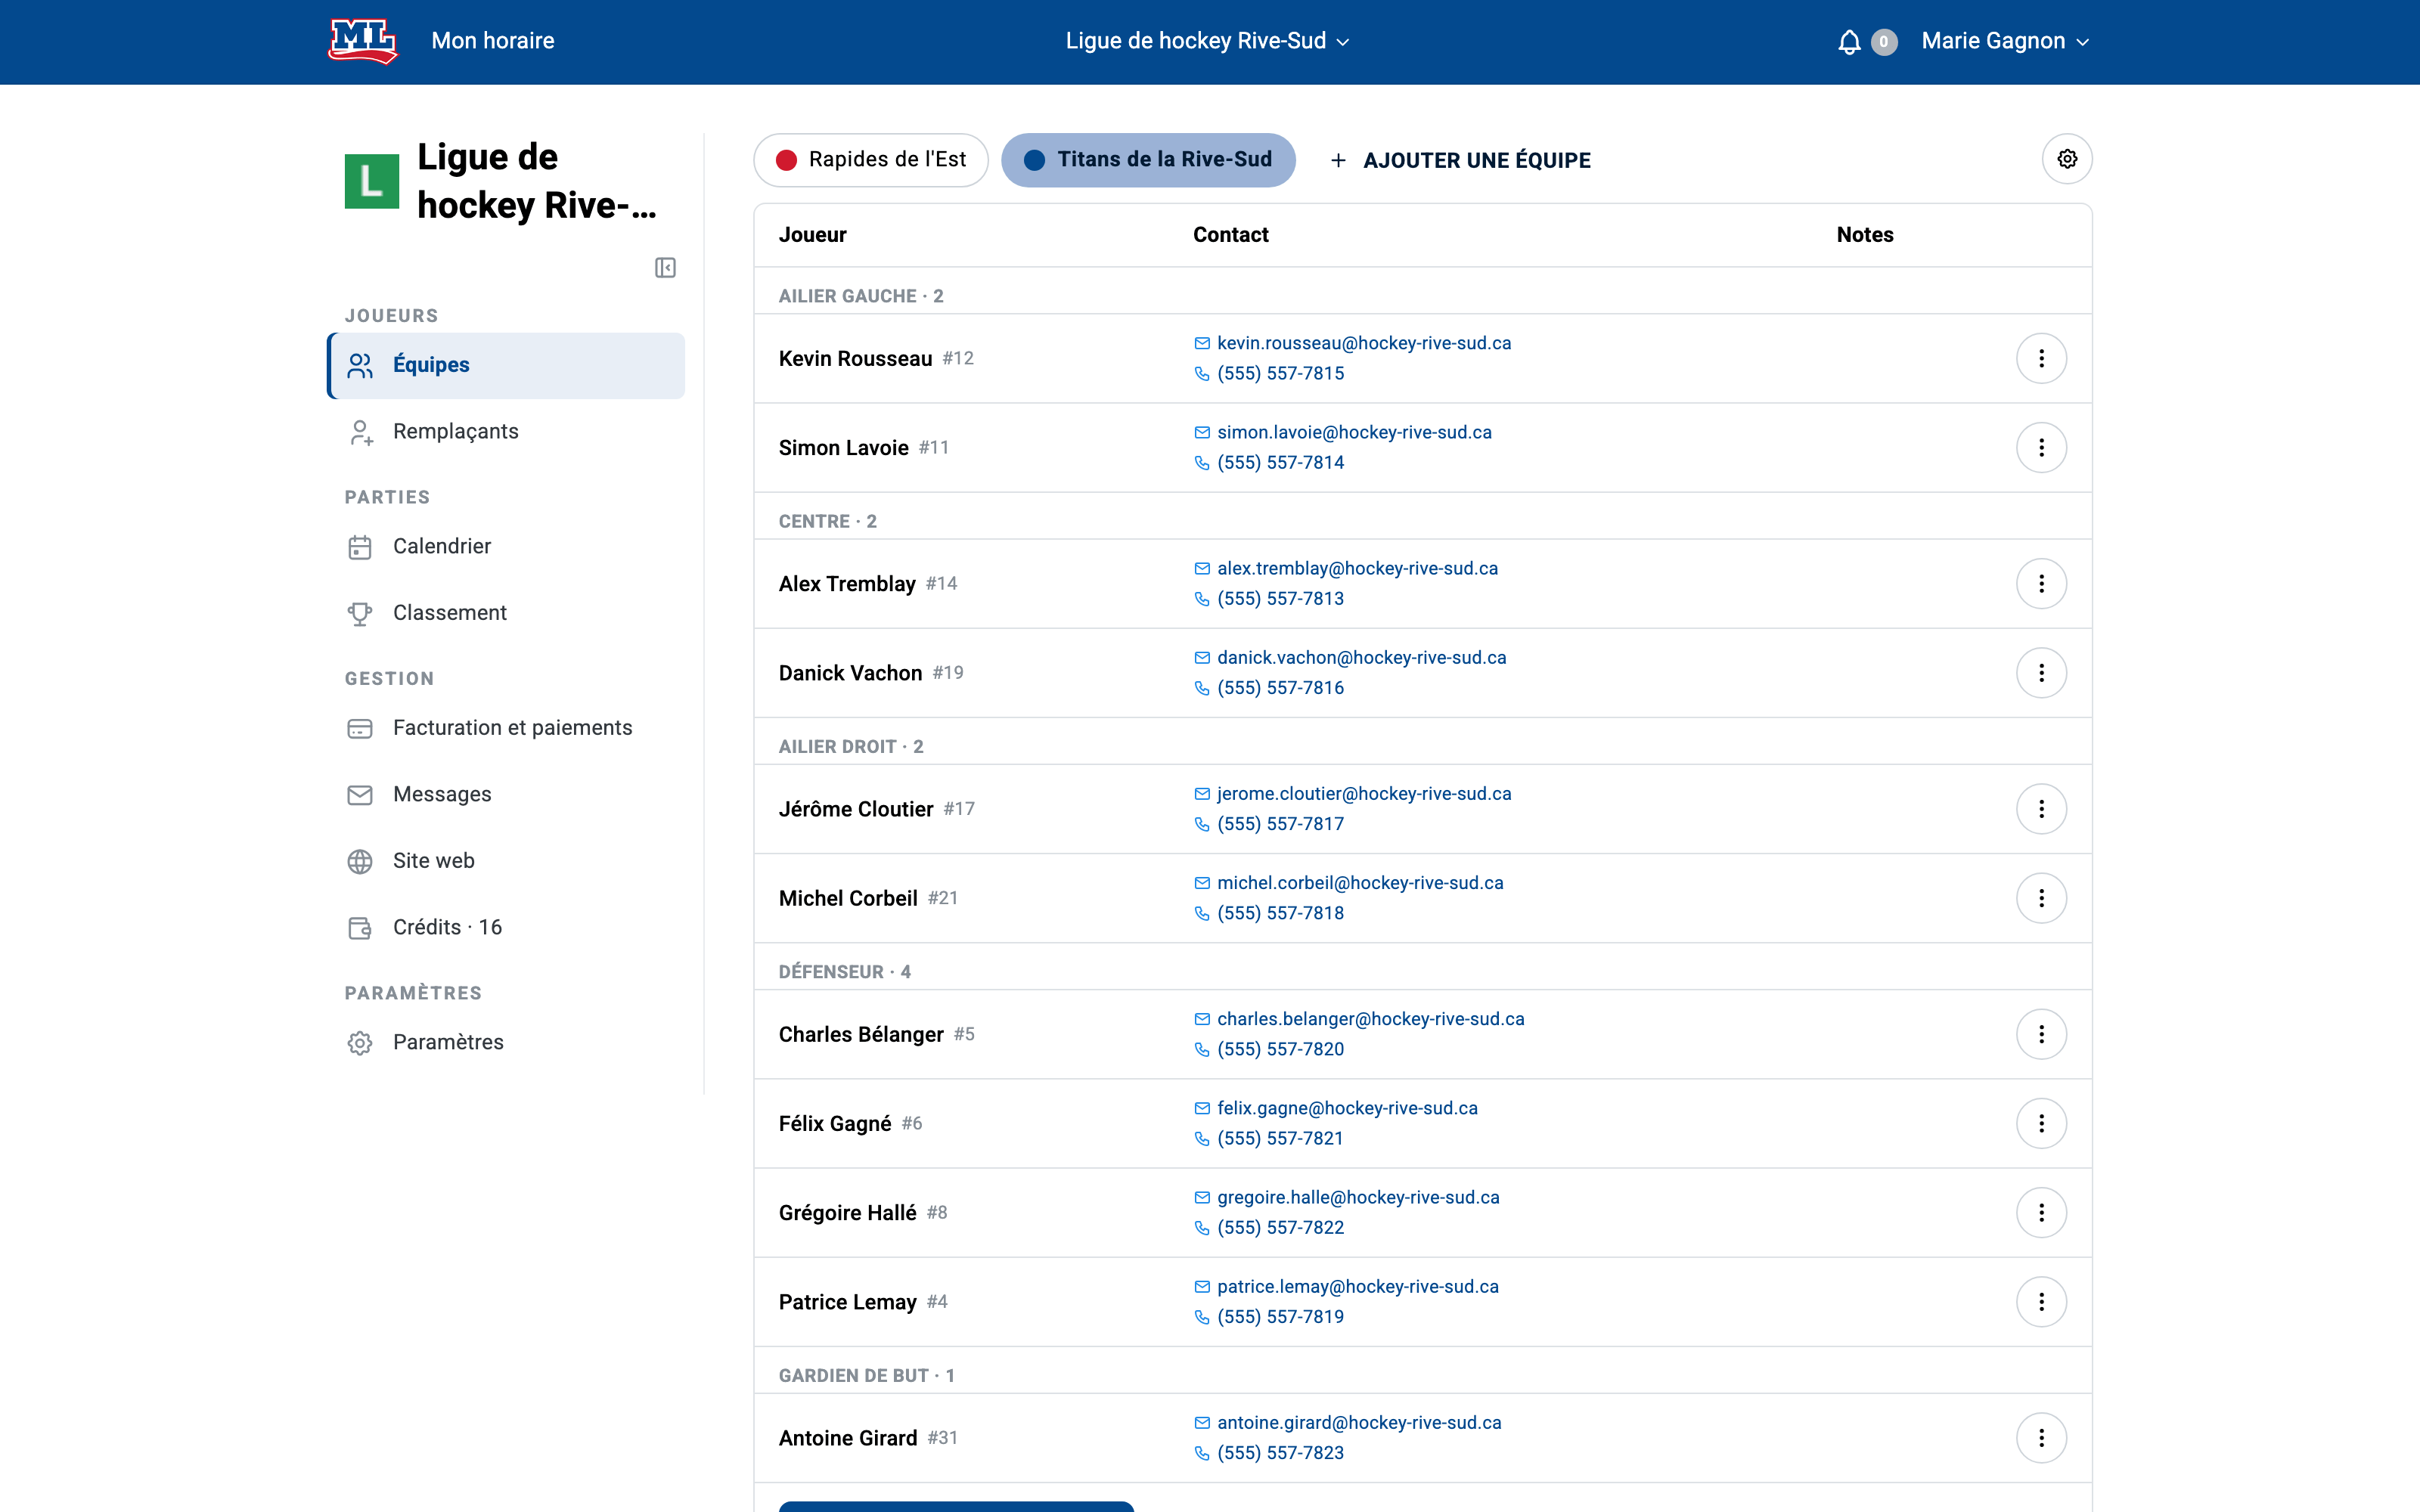Open team settings gear icon
The width and height of the screenshot is (2420, 1512).
(x=2067, y=159)
